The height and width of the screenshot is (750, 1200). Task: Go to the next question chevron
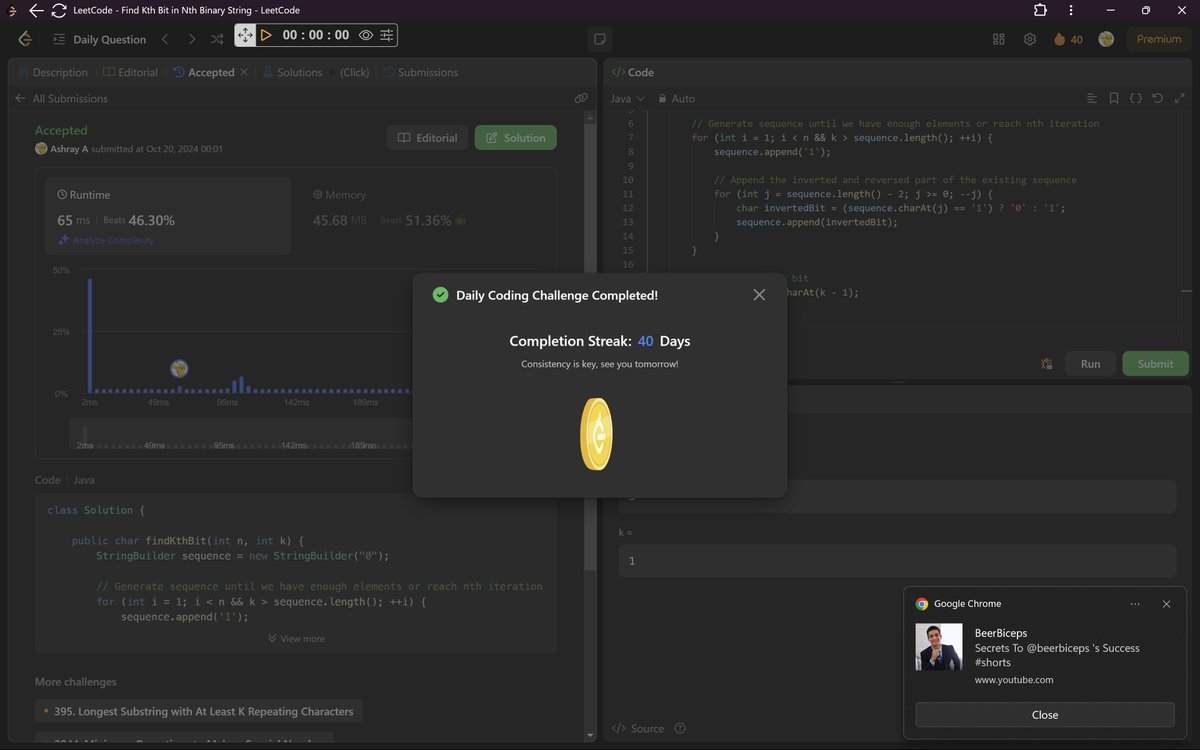[x=192, y=39]
